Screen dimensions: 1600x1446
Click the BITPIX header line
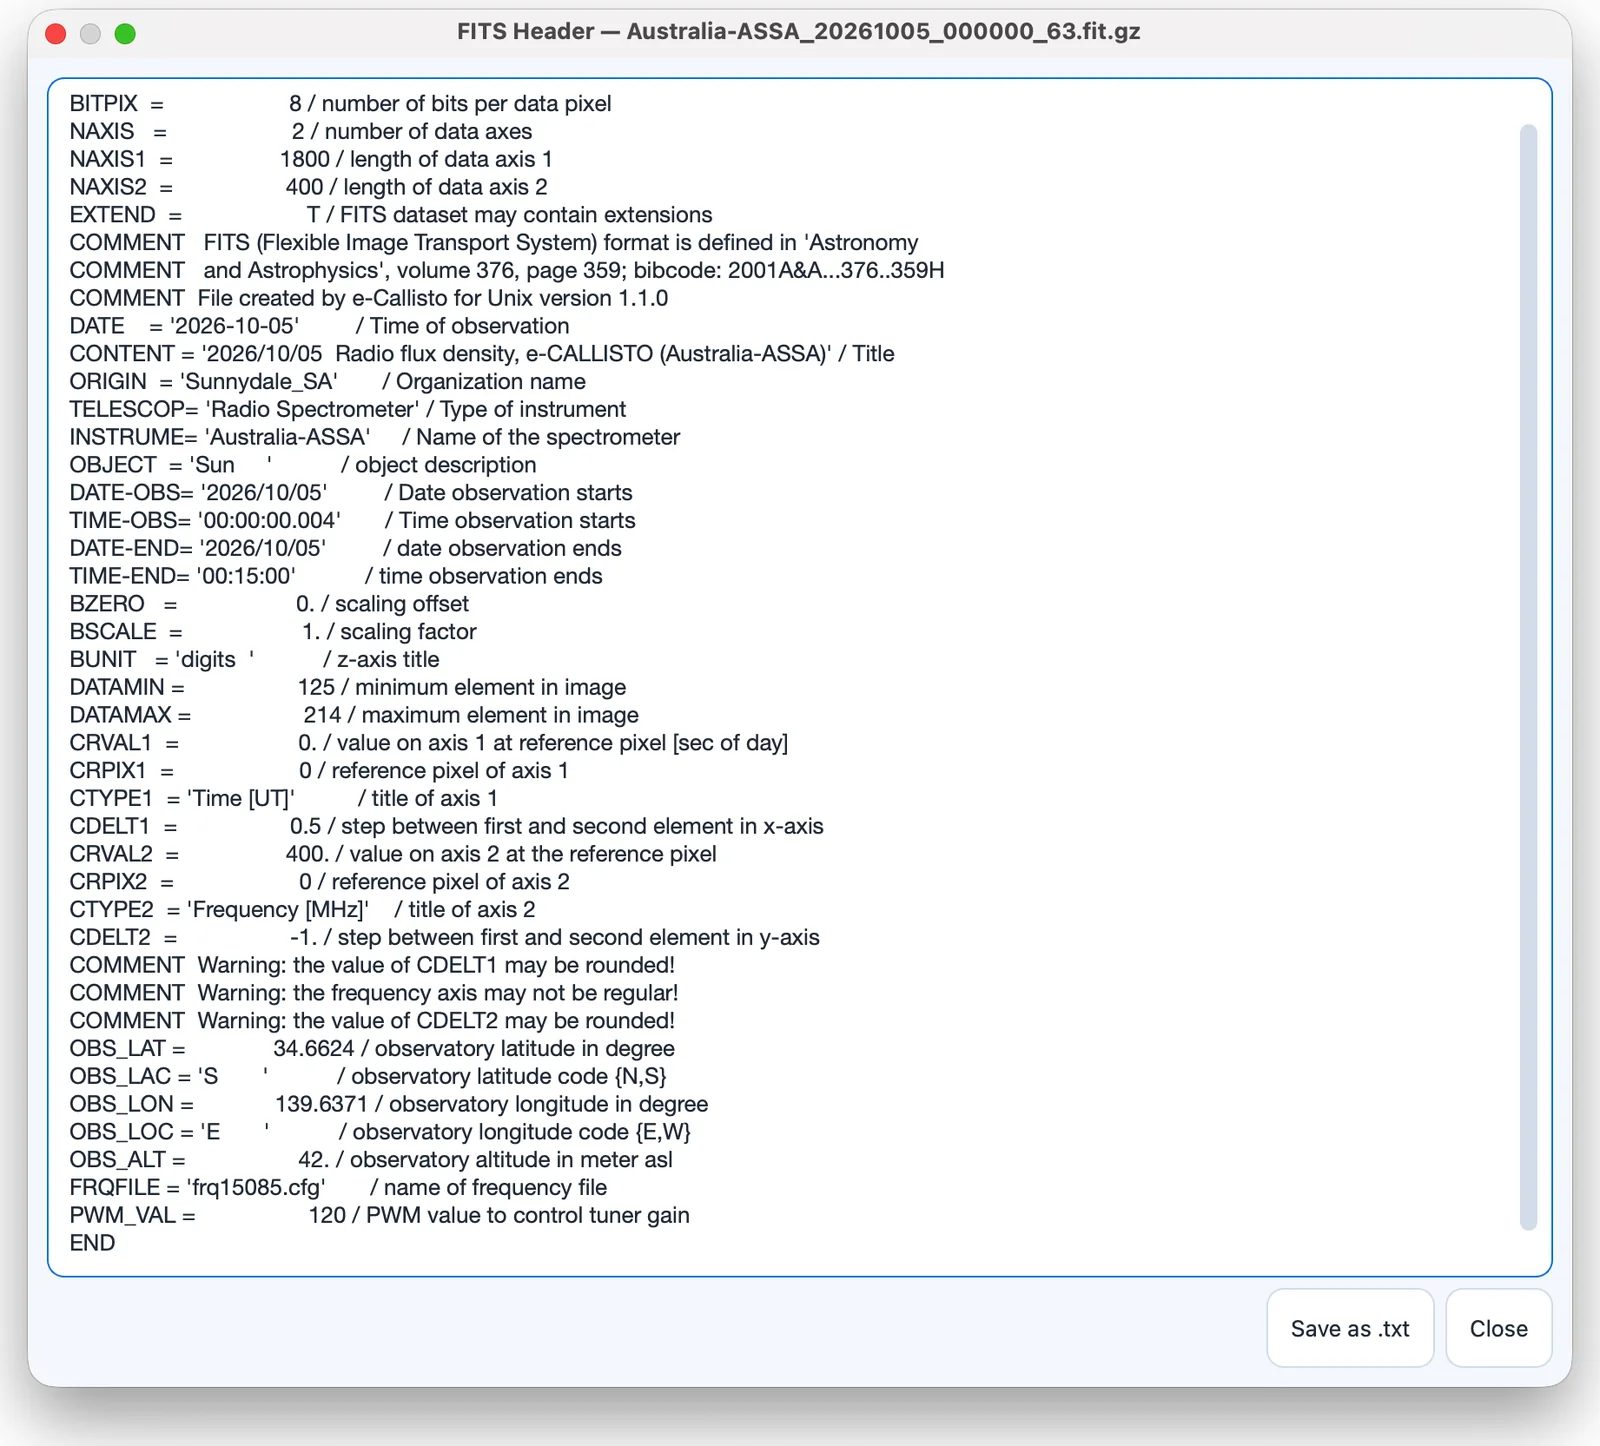(x=340, y=104)
